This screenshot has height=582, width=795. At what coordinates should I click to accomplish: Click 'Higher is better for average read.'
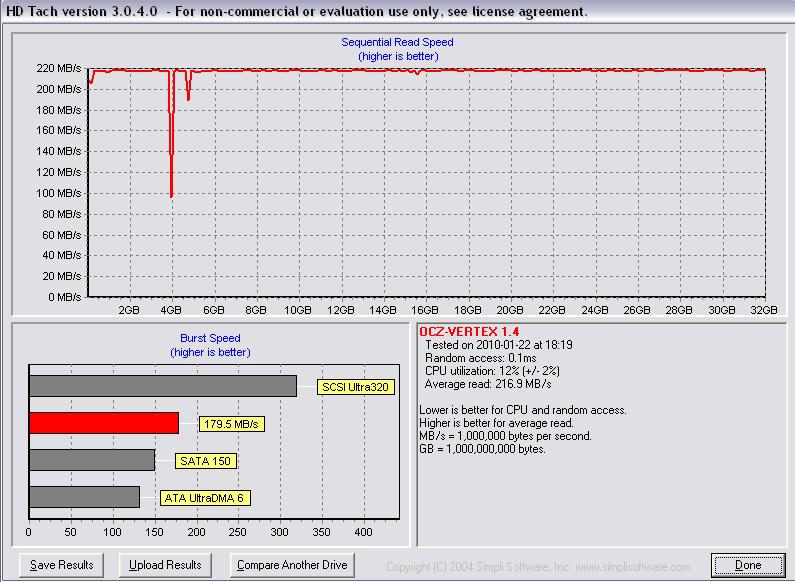click(496, 423)
